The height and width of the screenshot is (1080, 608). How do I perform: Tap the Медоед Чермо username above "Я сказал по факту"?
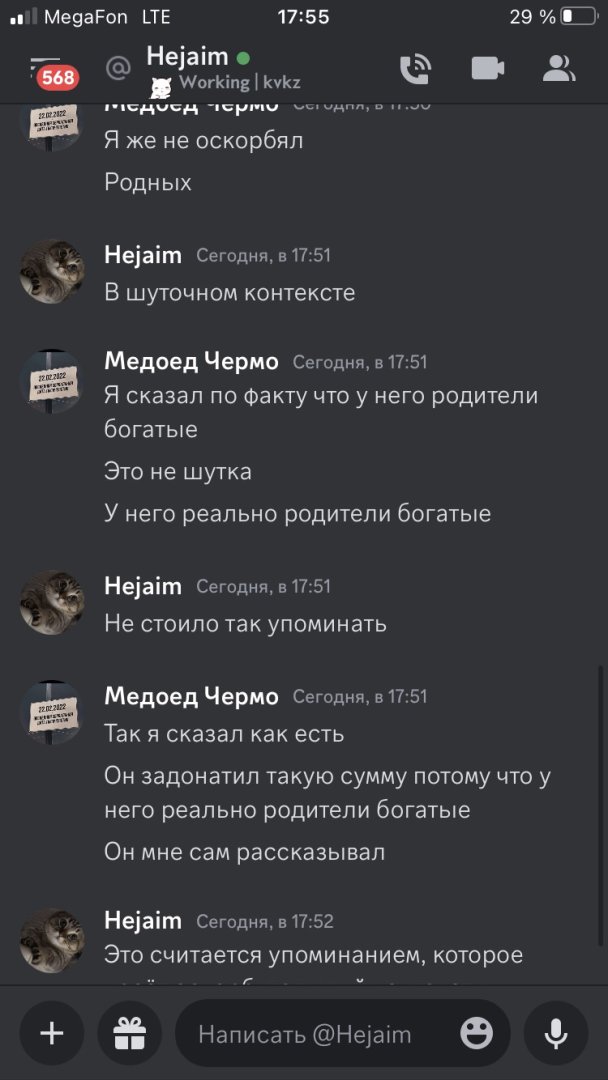(x=191, y=361)
